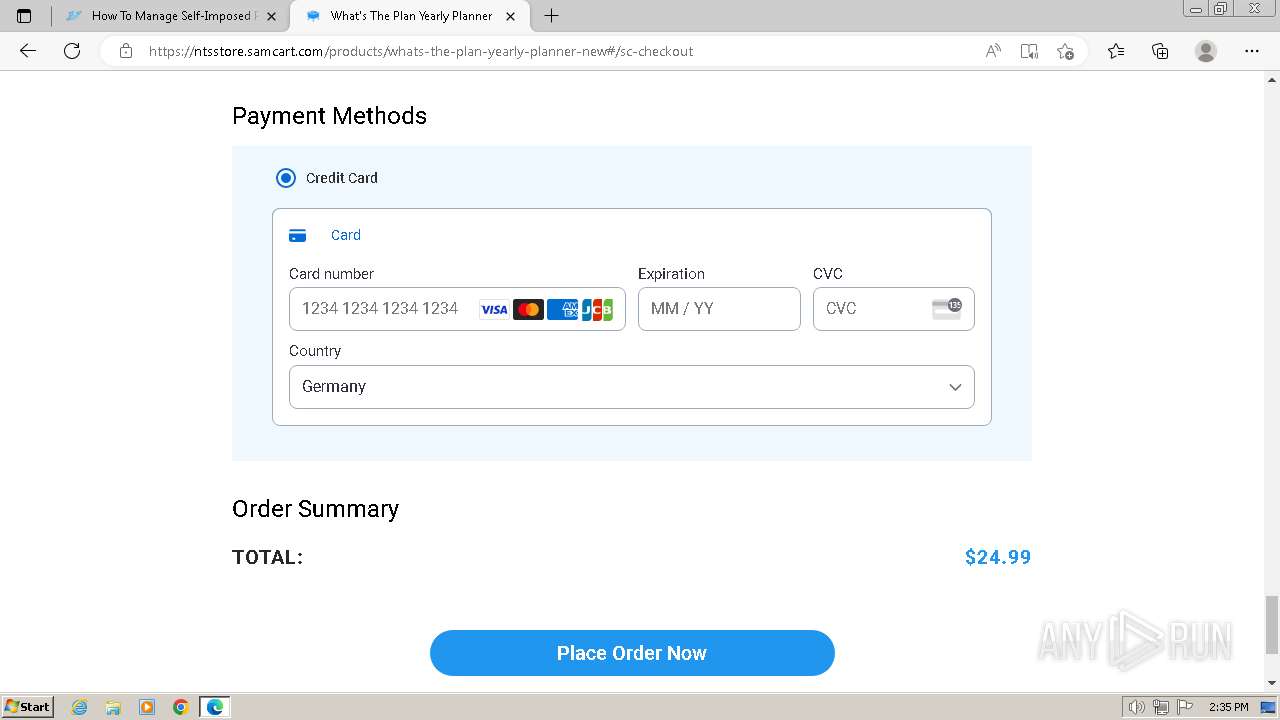Click the address bar URL
1280x720 pixels.
pyautogui.click(x=421, y=51)
